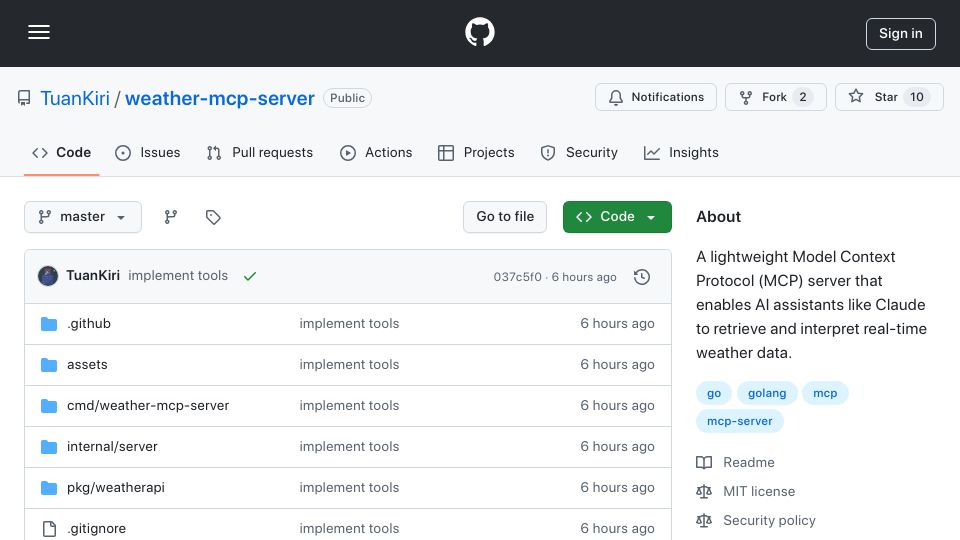Open 'implement tools' commit in internal/server row

[349, 446]
